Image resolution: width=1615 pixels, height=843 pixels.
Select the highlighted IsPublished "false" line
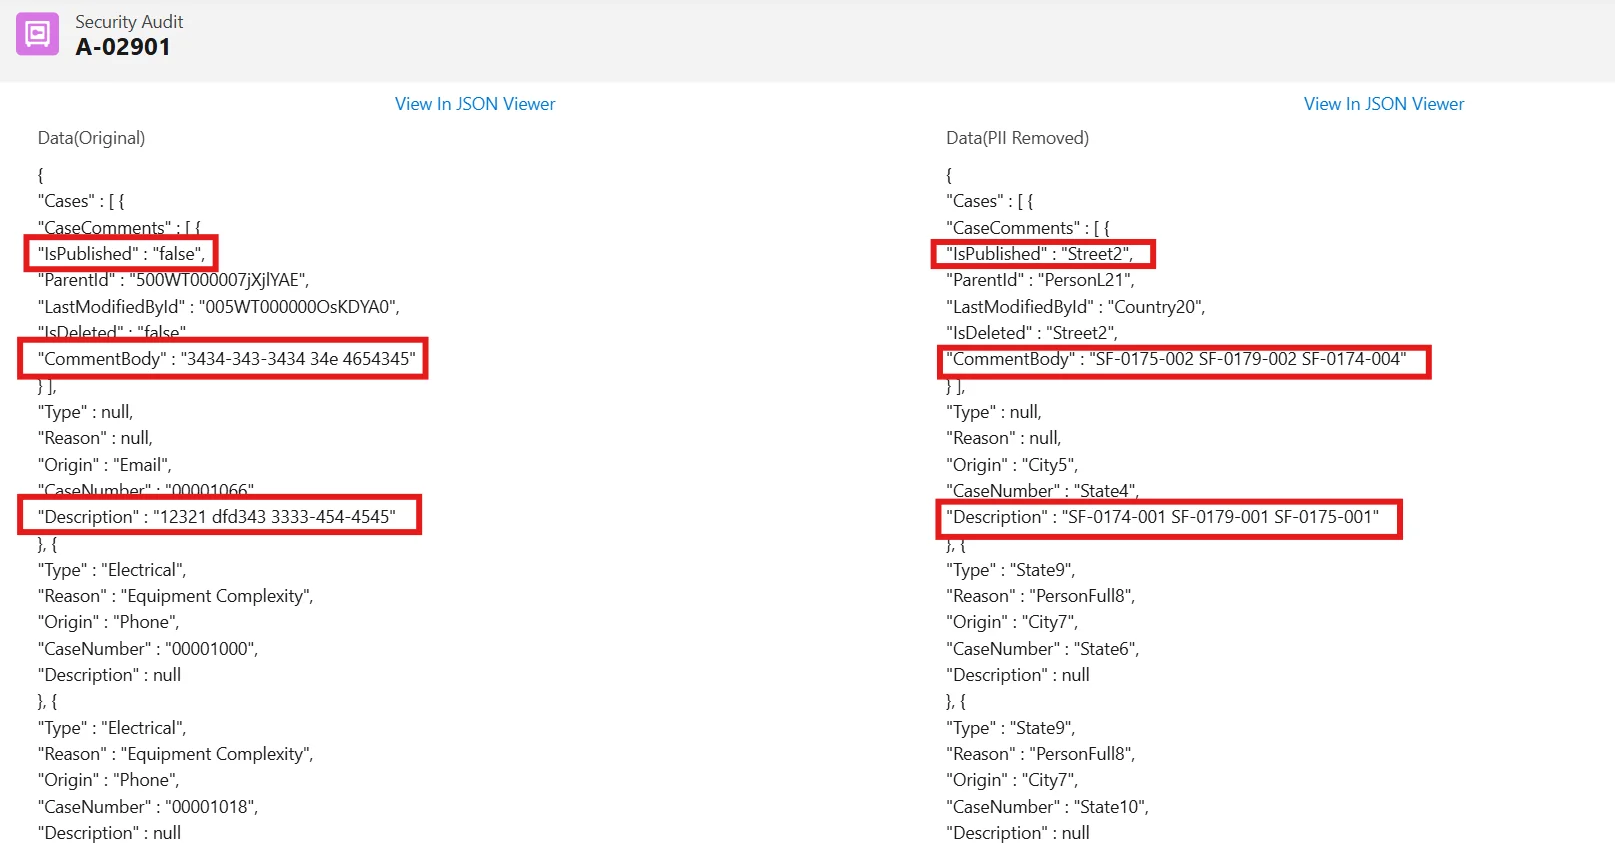tap(121, 254)
